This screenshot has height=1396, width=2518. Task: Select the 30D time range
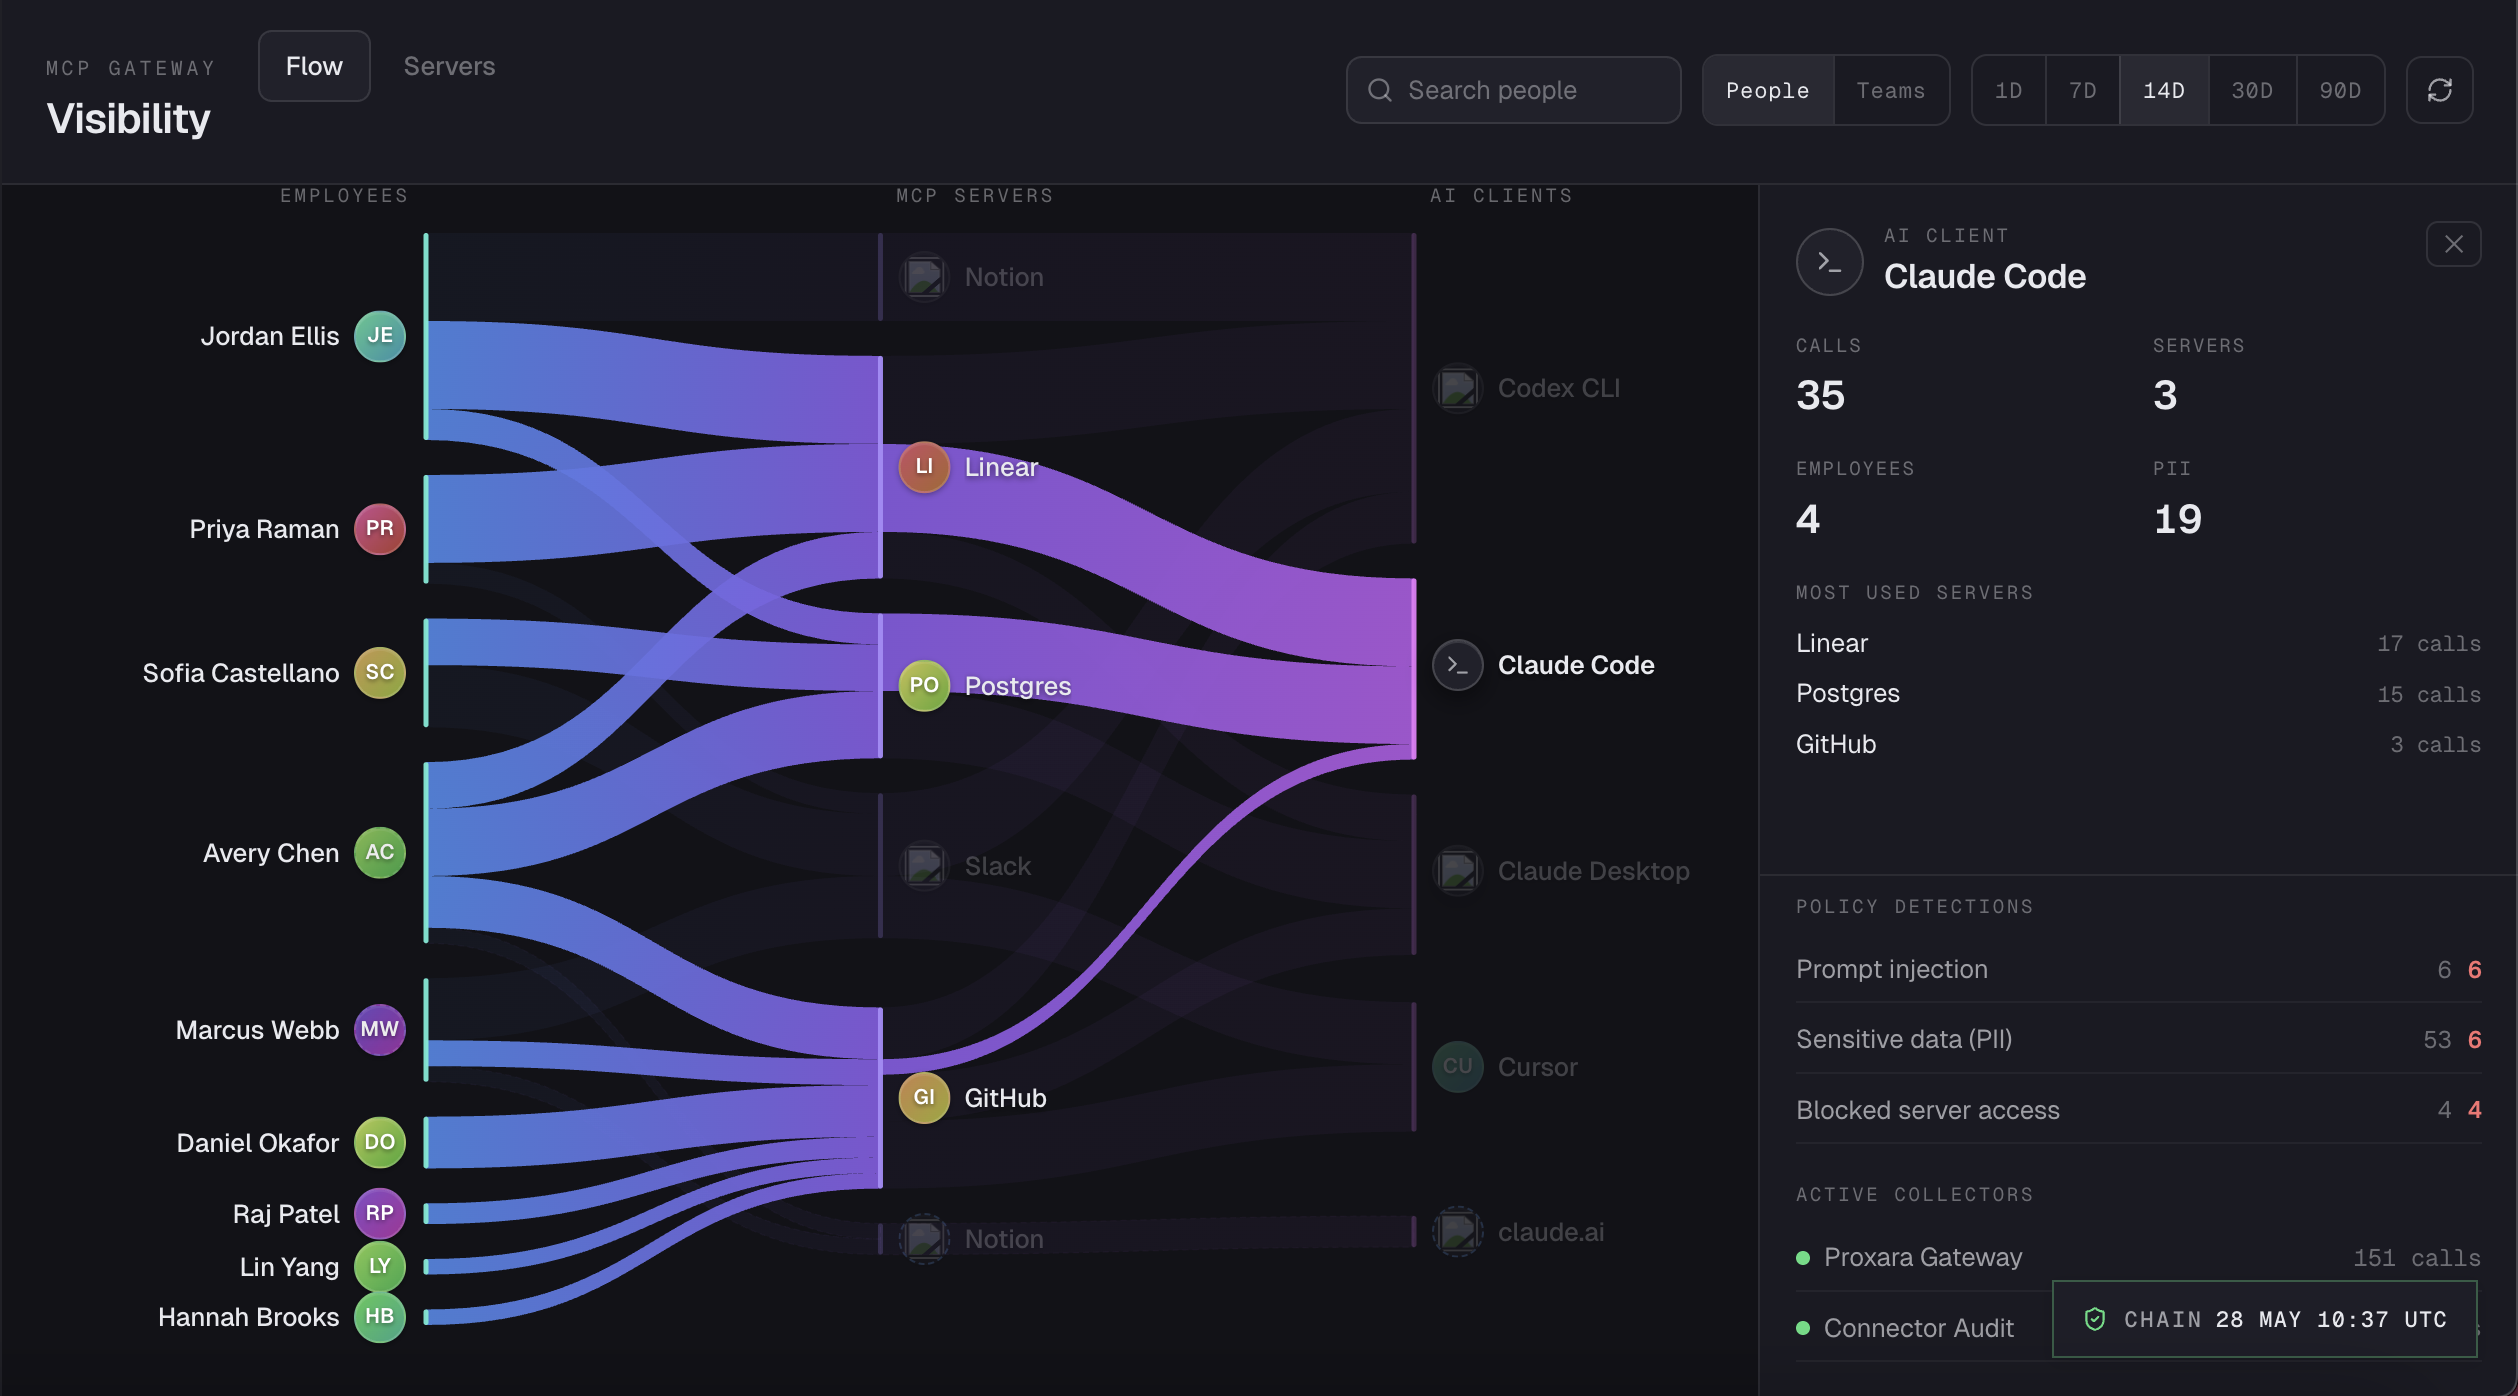(x=2252, y=90)
